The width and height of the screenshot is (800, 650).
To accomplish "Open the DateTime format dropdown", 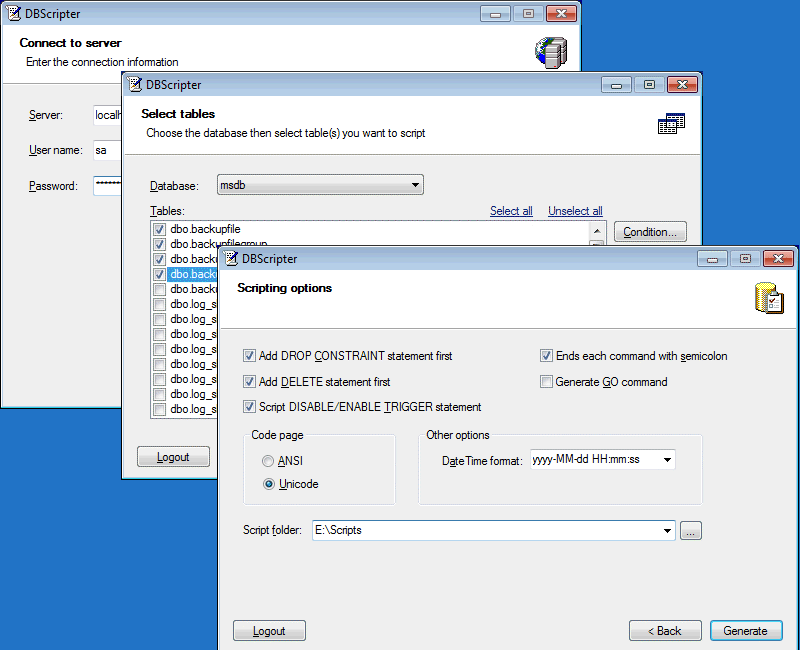I will click(x=667, y=460).
